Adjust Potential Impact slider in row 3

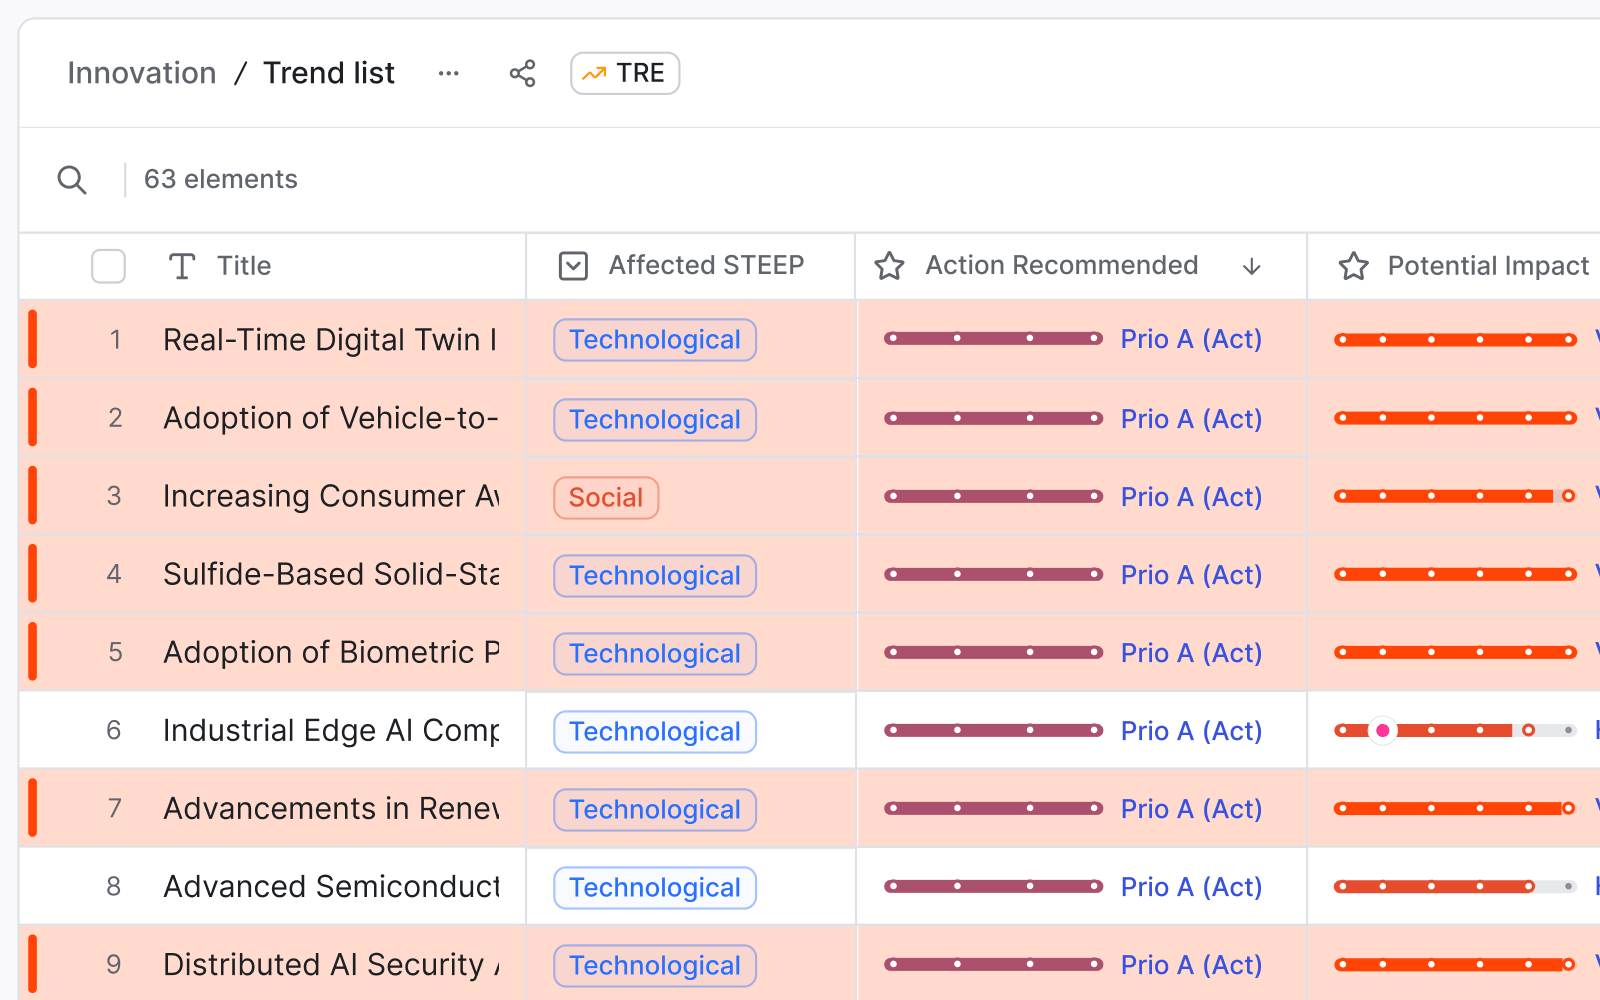(1455, 497)
